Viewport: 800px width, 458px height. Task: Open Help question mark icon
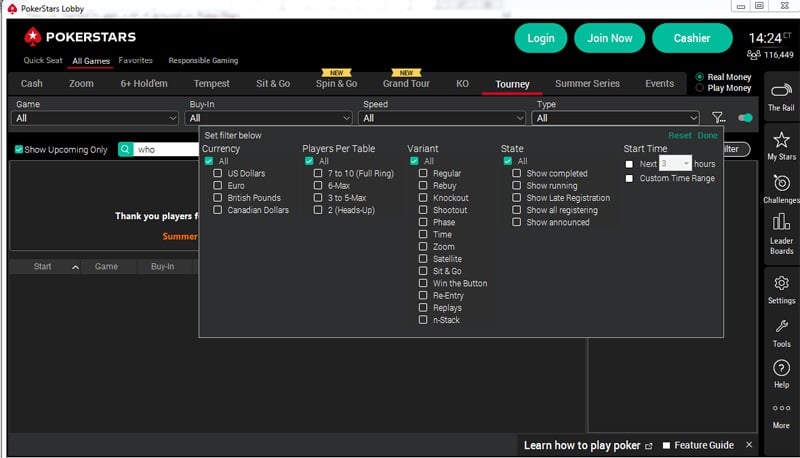[781, 368]
